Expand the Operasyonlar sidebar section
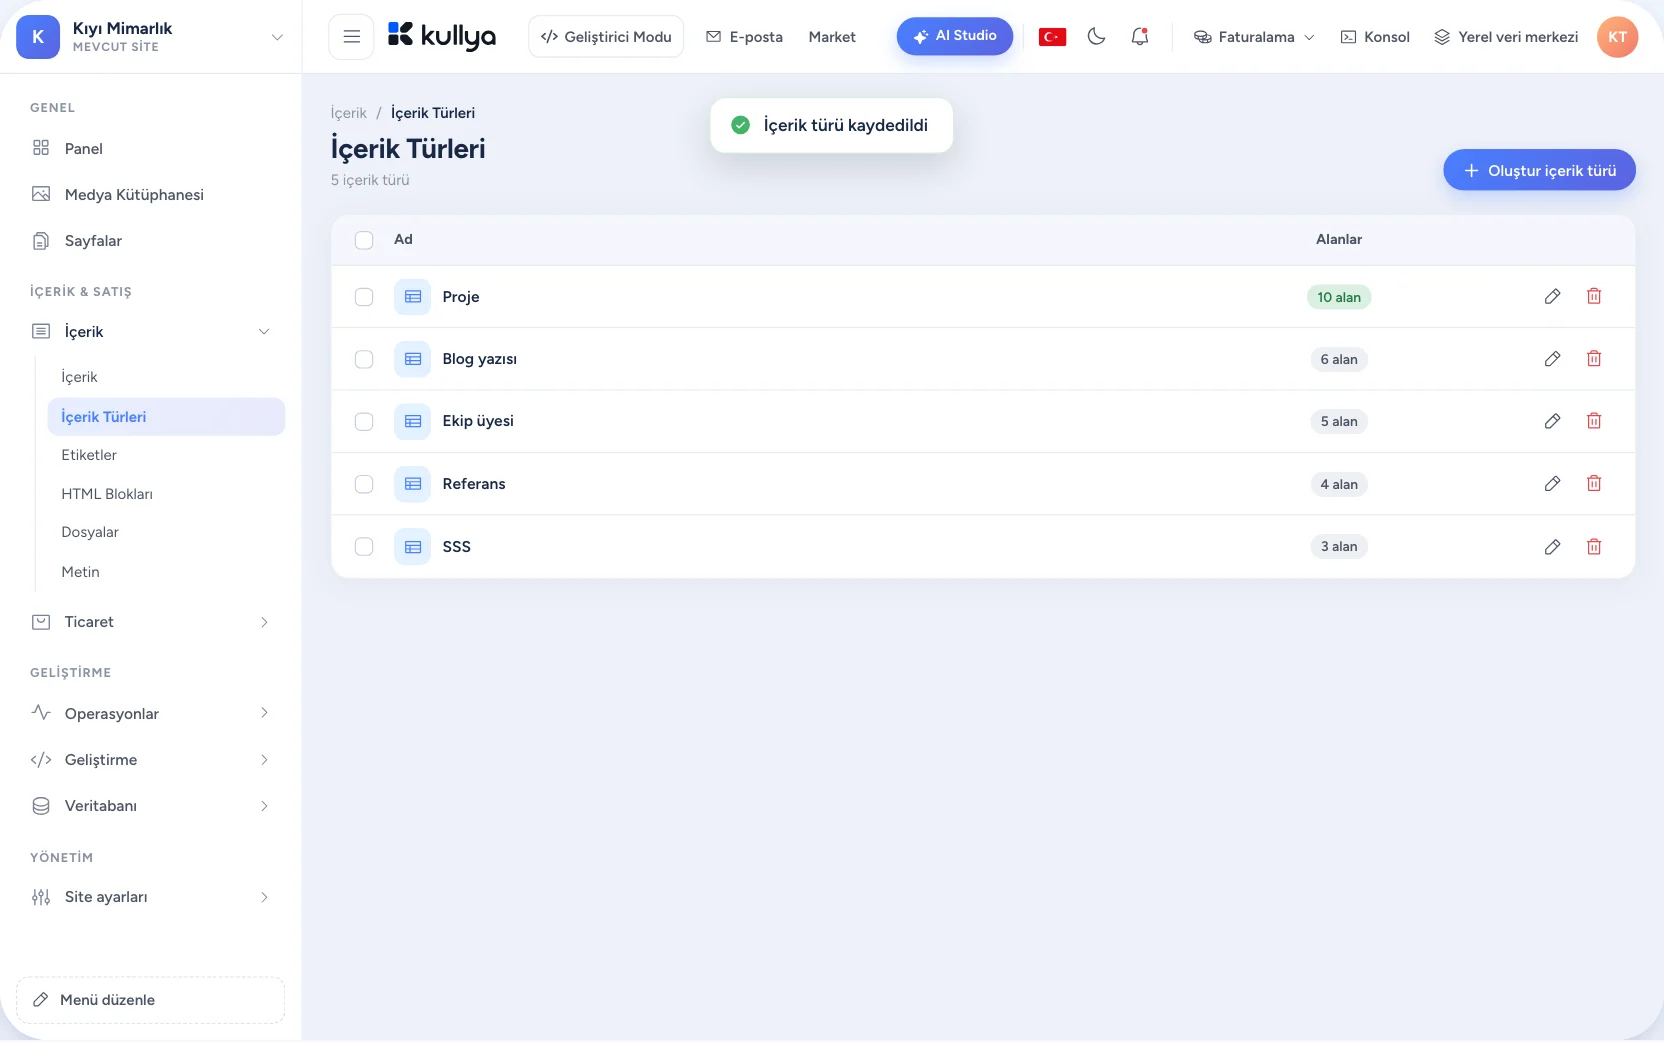 click(x=151, y=713)
